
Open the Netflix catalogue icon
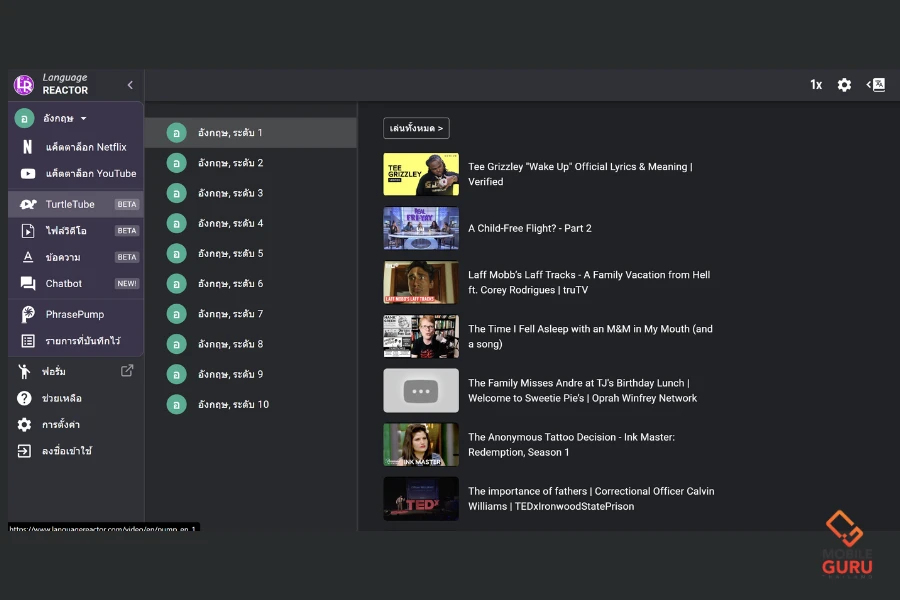pos(27,147)
